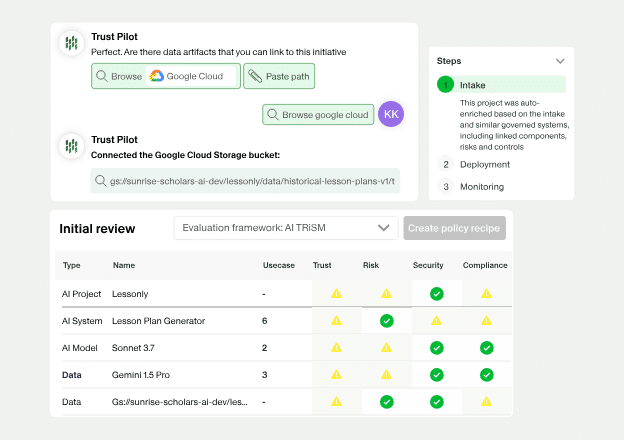Click Lessonly row Risk warning icon
The height and width of the screenshot is (440, 624).
click(x=386, y=294)
